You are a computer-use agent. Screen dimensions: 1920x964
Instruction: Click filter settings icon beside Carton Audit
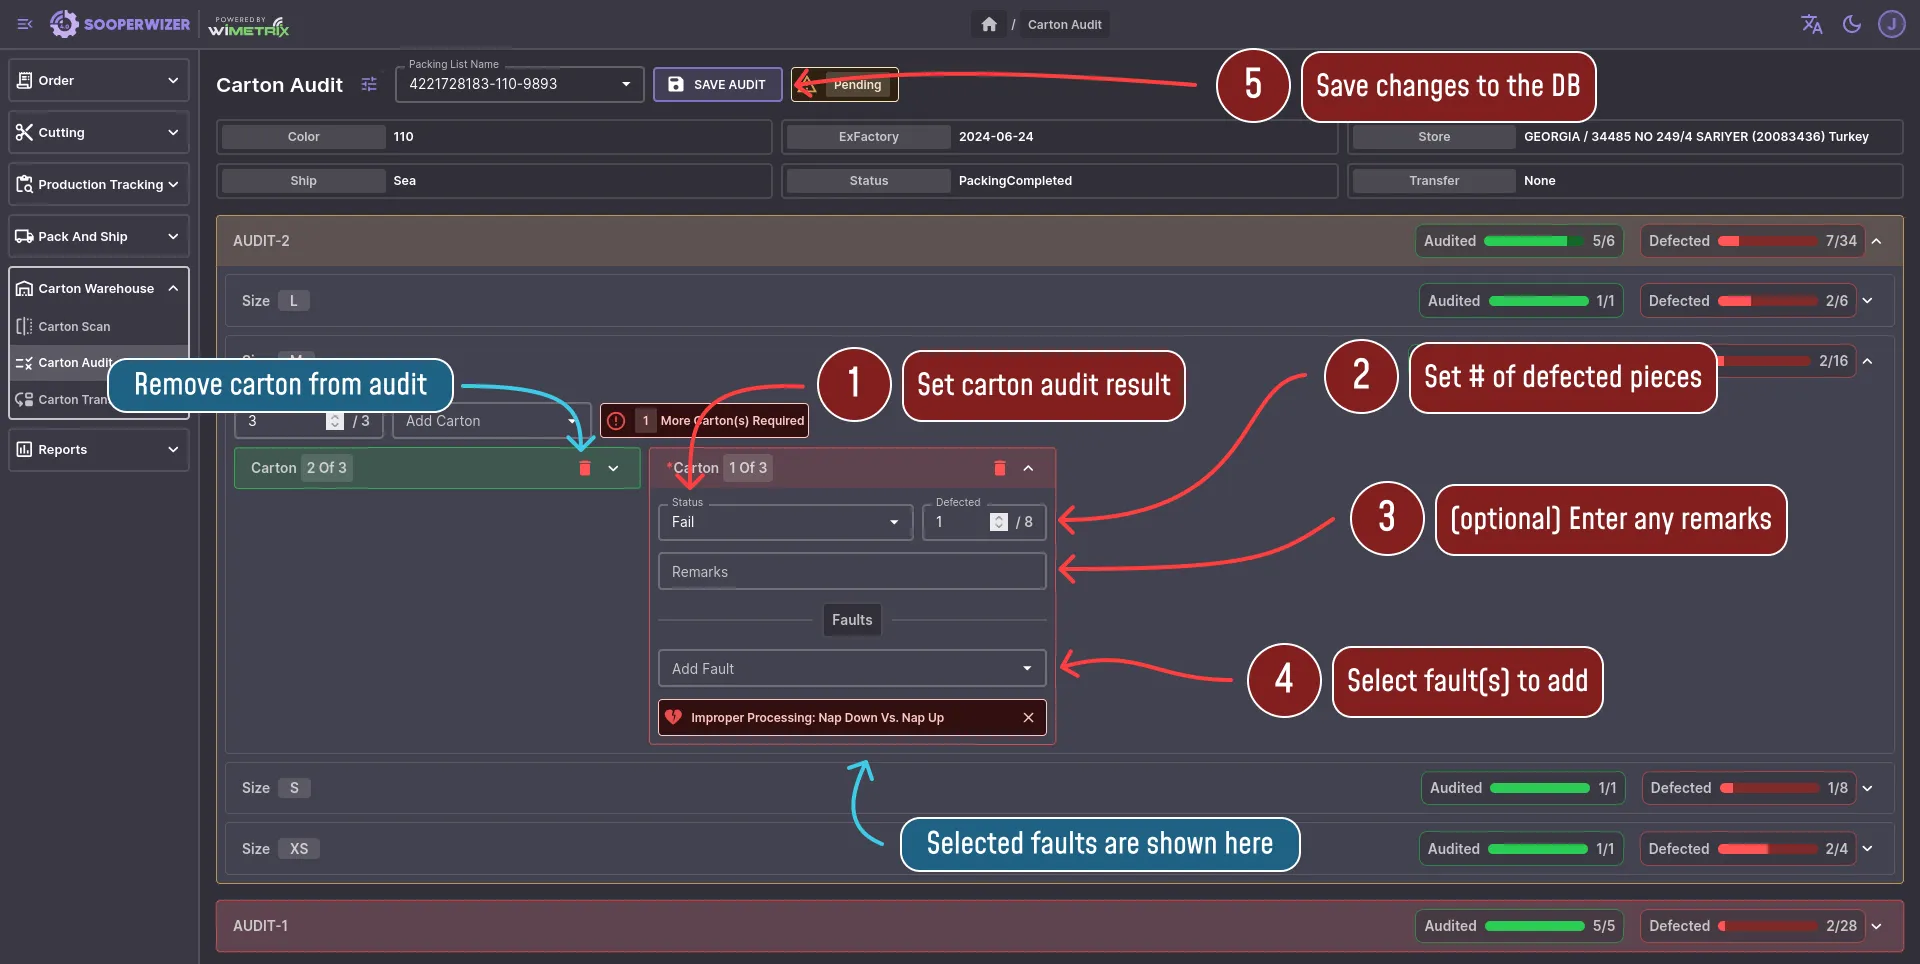pos(369,85)
